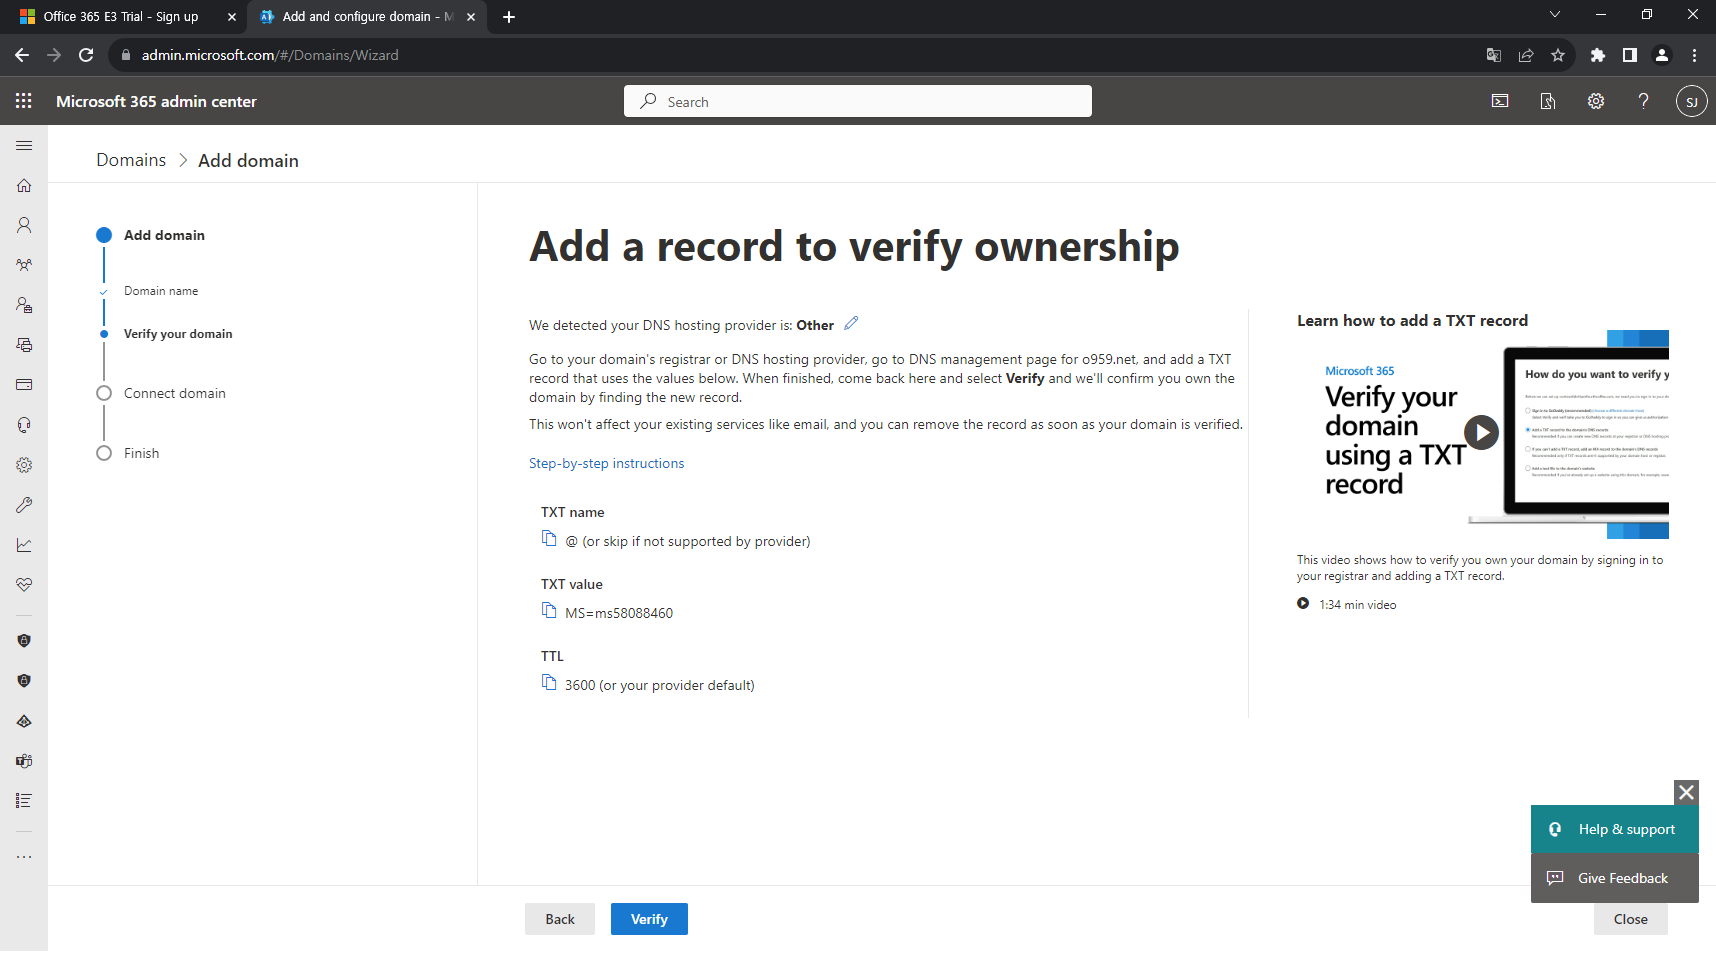The width and height of the screenshot is (1716, 953).
Task: Copy TXT value MS=ms58088460
Action: point(549,610)
